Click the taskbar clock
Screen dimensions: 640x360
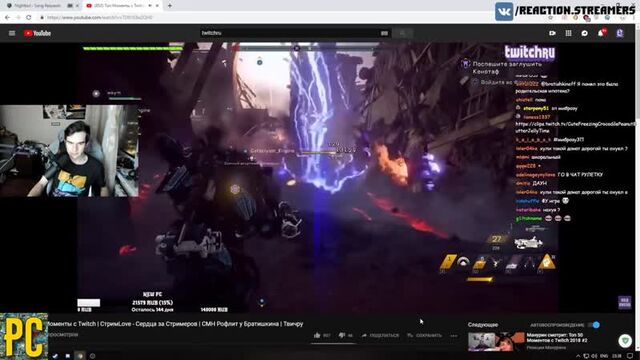point(617,356)
